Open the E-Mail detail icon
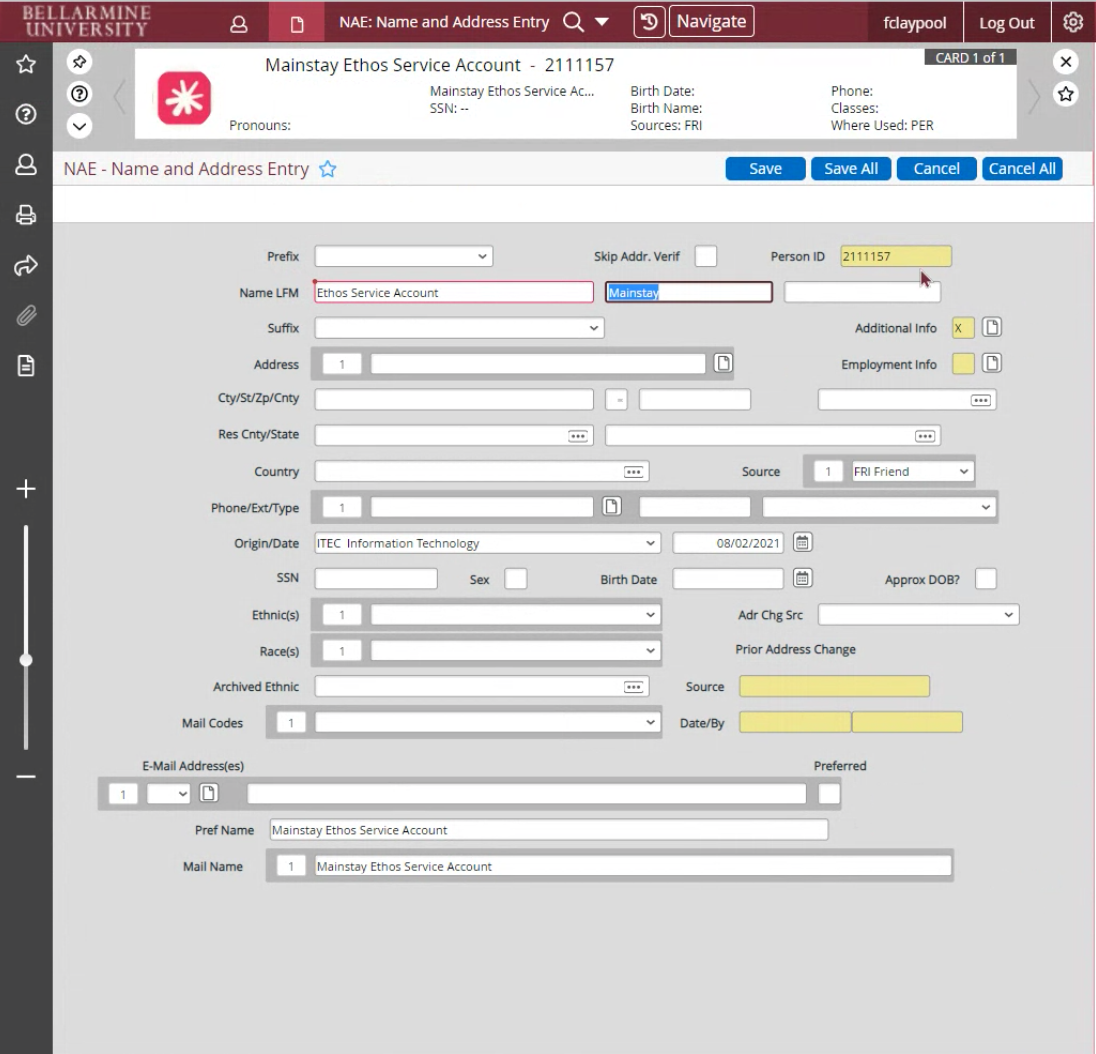 208,793
